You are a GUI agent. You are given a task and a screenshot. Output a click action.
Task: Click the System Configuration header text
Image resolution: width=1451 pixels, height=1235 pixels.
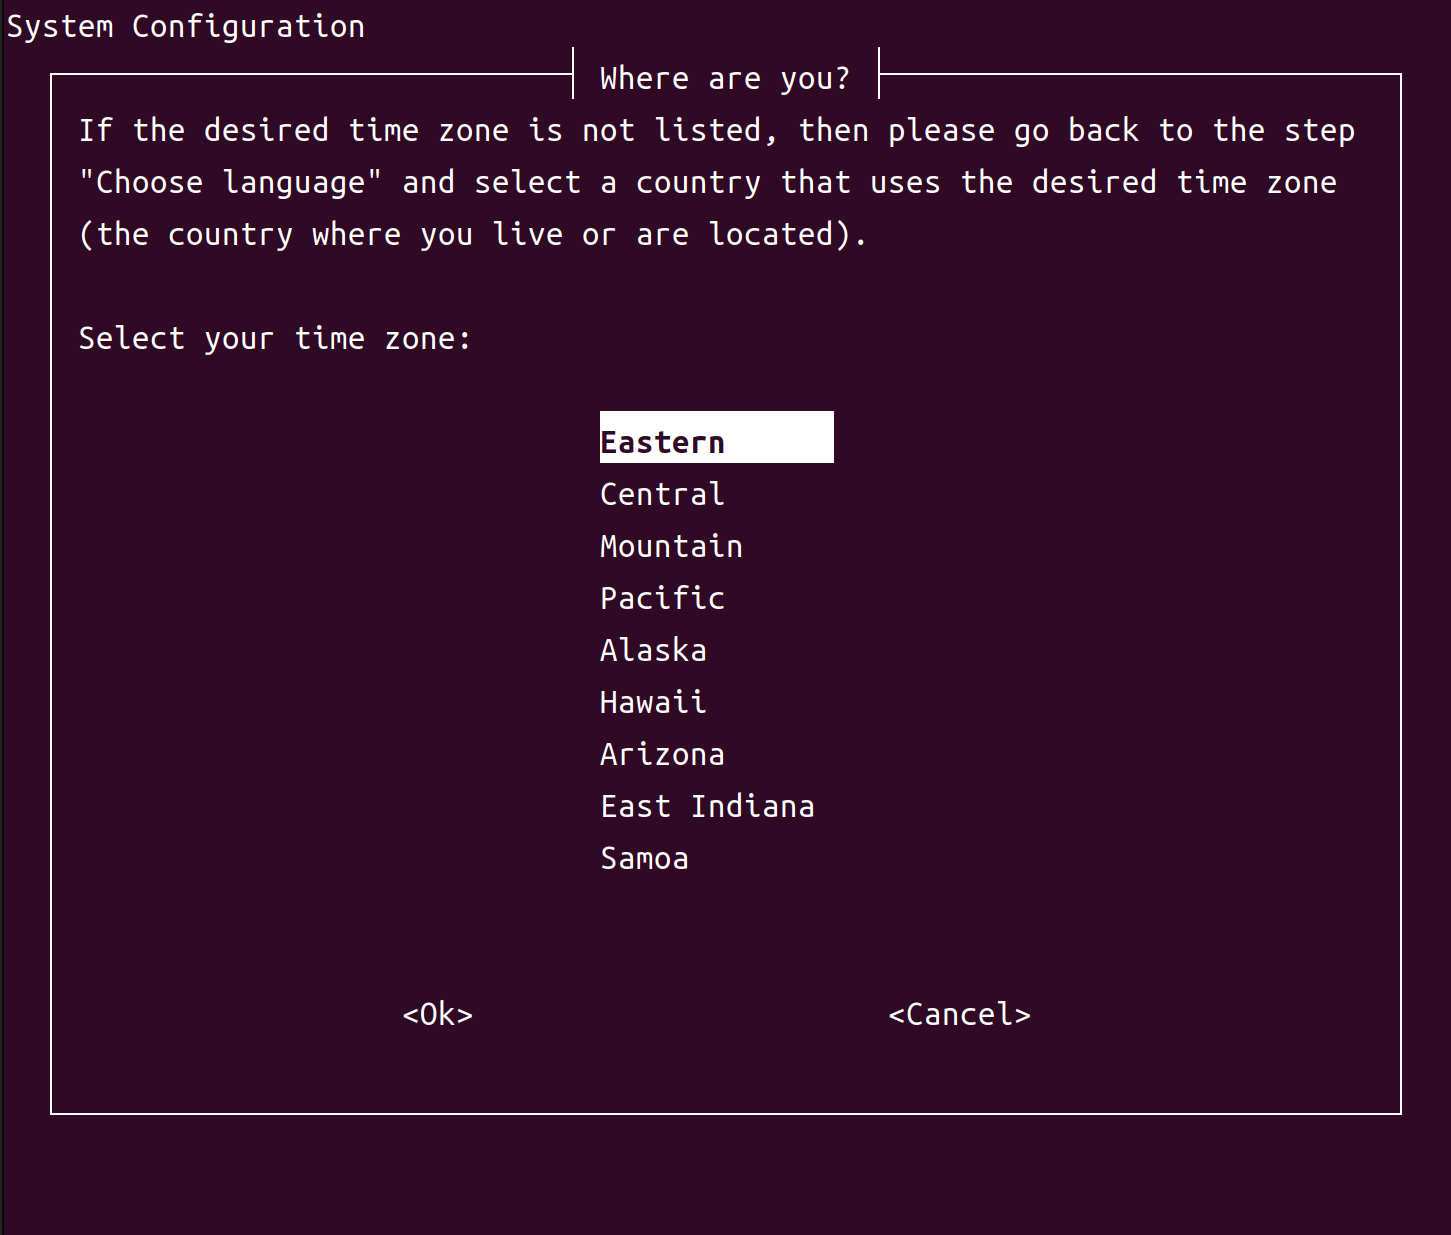(x=185, y=26)
